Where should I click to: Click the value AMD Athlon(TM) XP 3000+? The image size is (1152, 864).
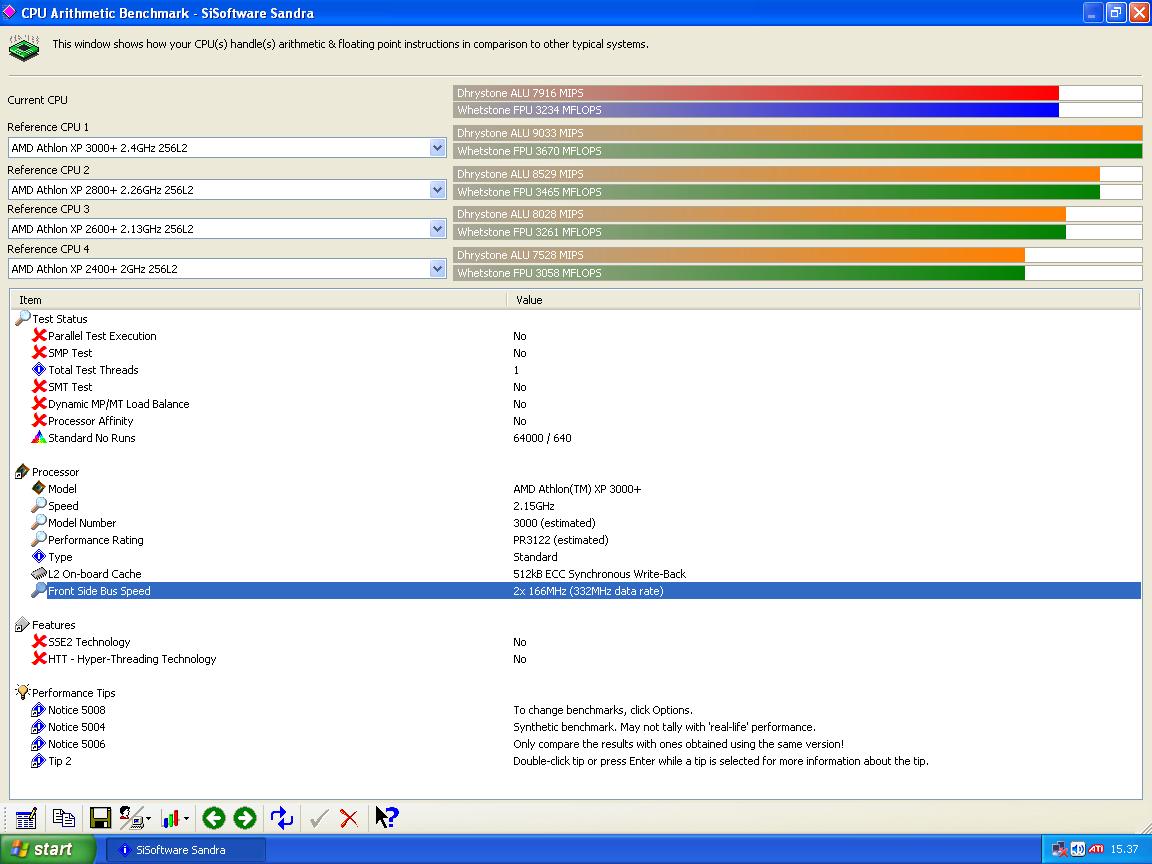577,489
